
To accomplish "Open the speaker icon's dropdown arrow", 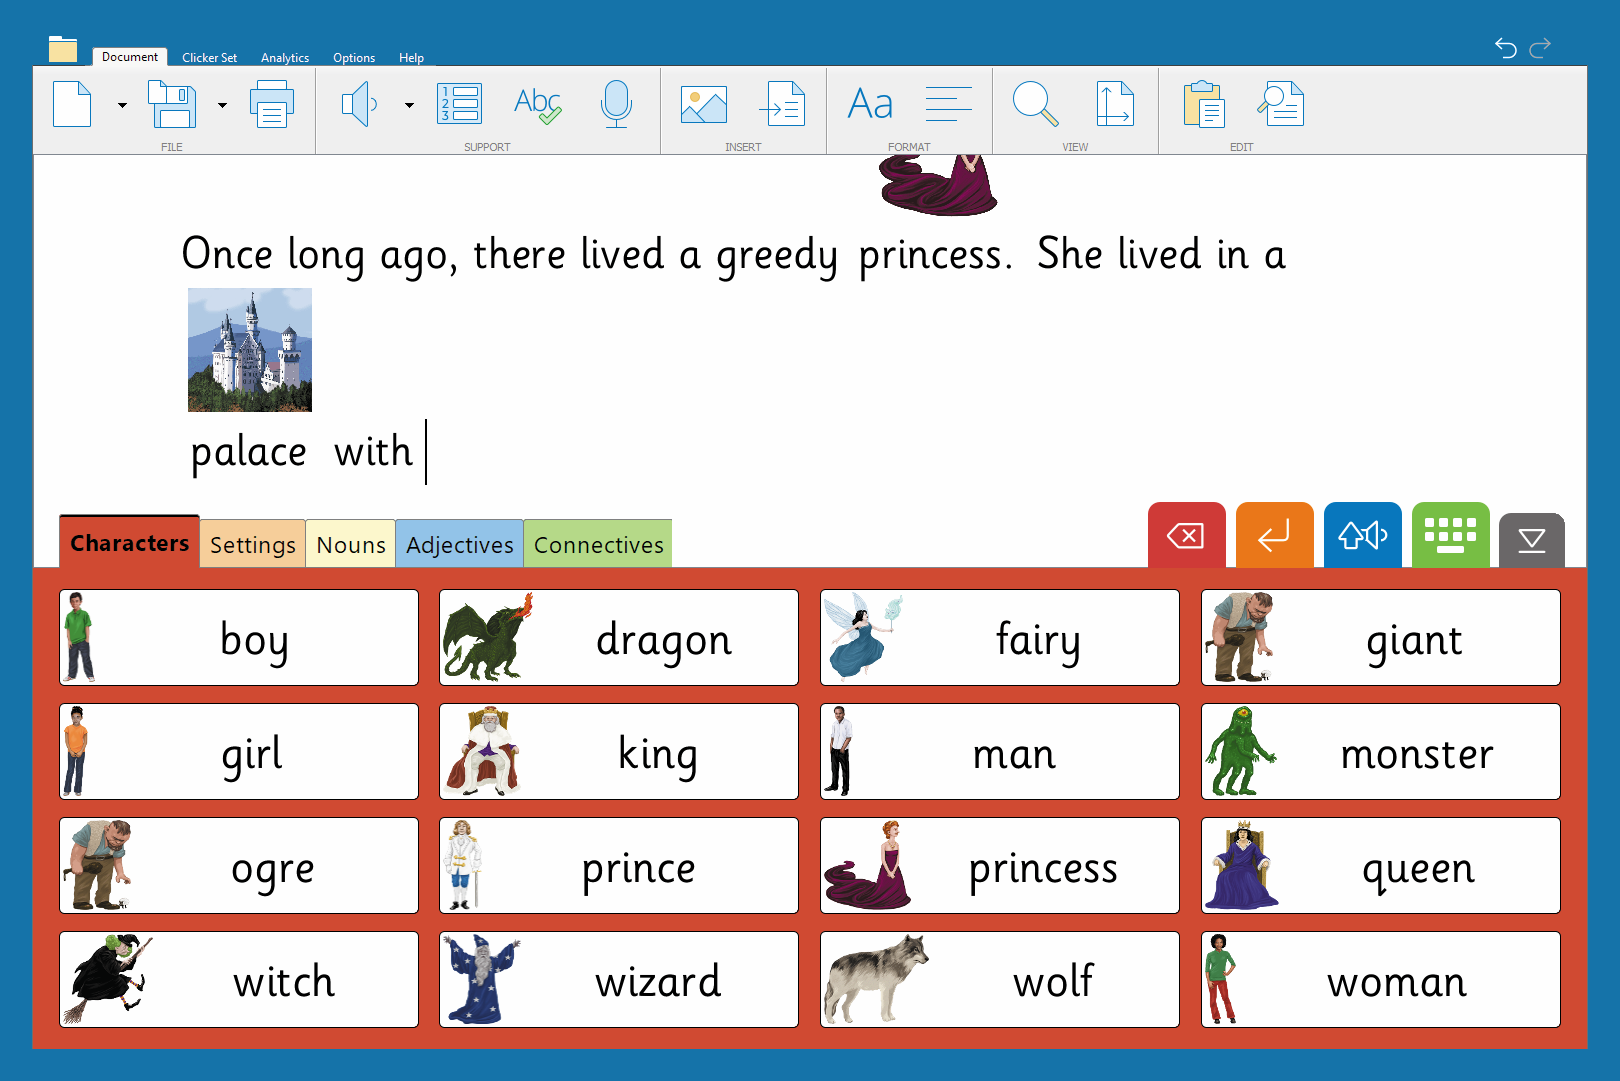I will (408, 106).
